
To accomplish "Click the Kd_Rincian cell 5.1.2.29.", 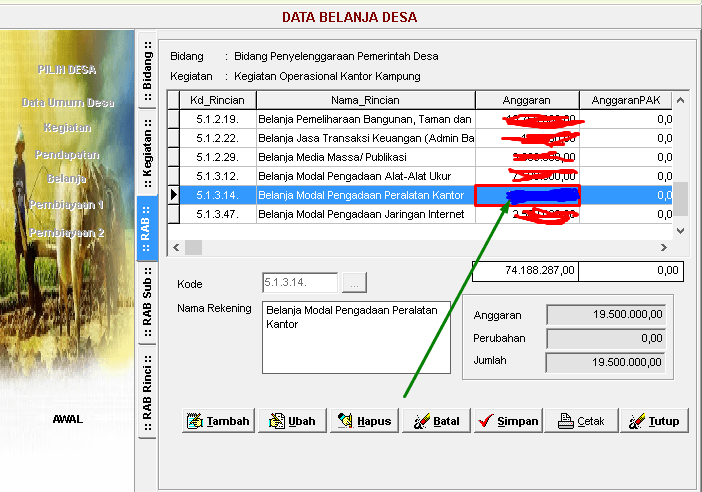I will tap(218, 157).
